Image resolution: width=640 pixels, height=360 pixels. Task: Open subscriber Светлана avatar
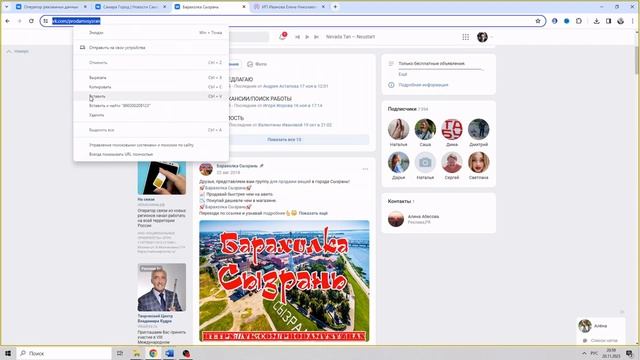pos(478,162)
